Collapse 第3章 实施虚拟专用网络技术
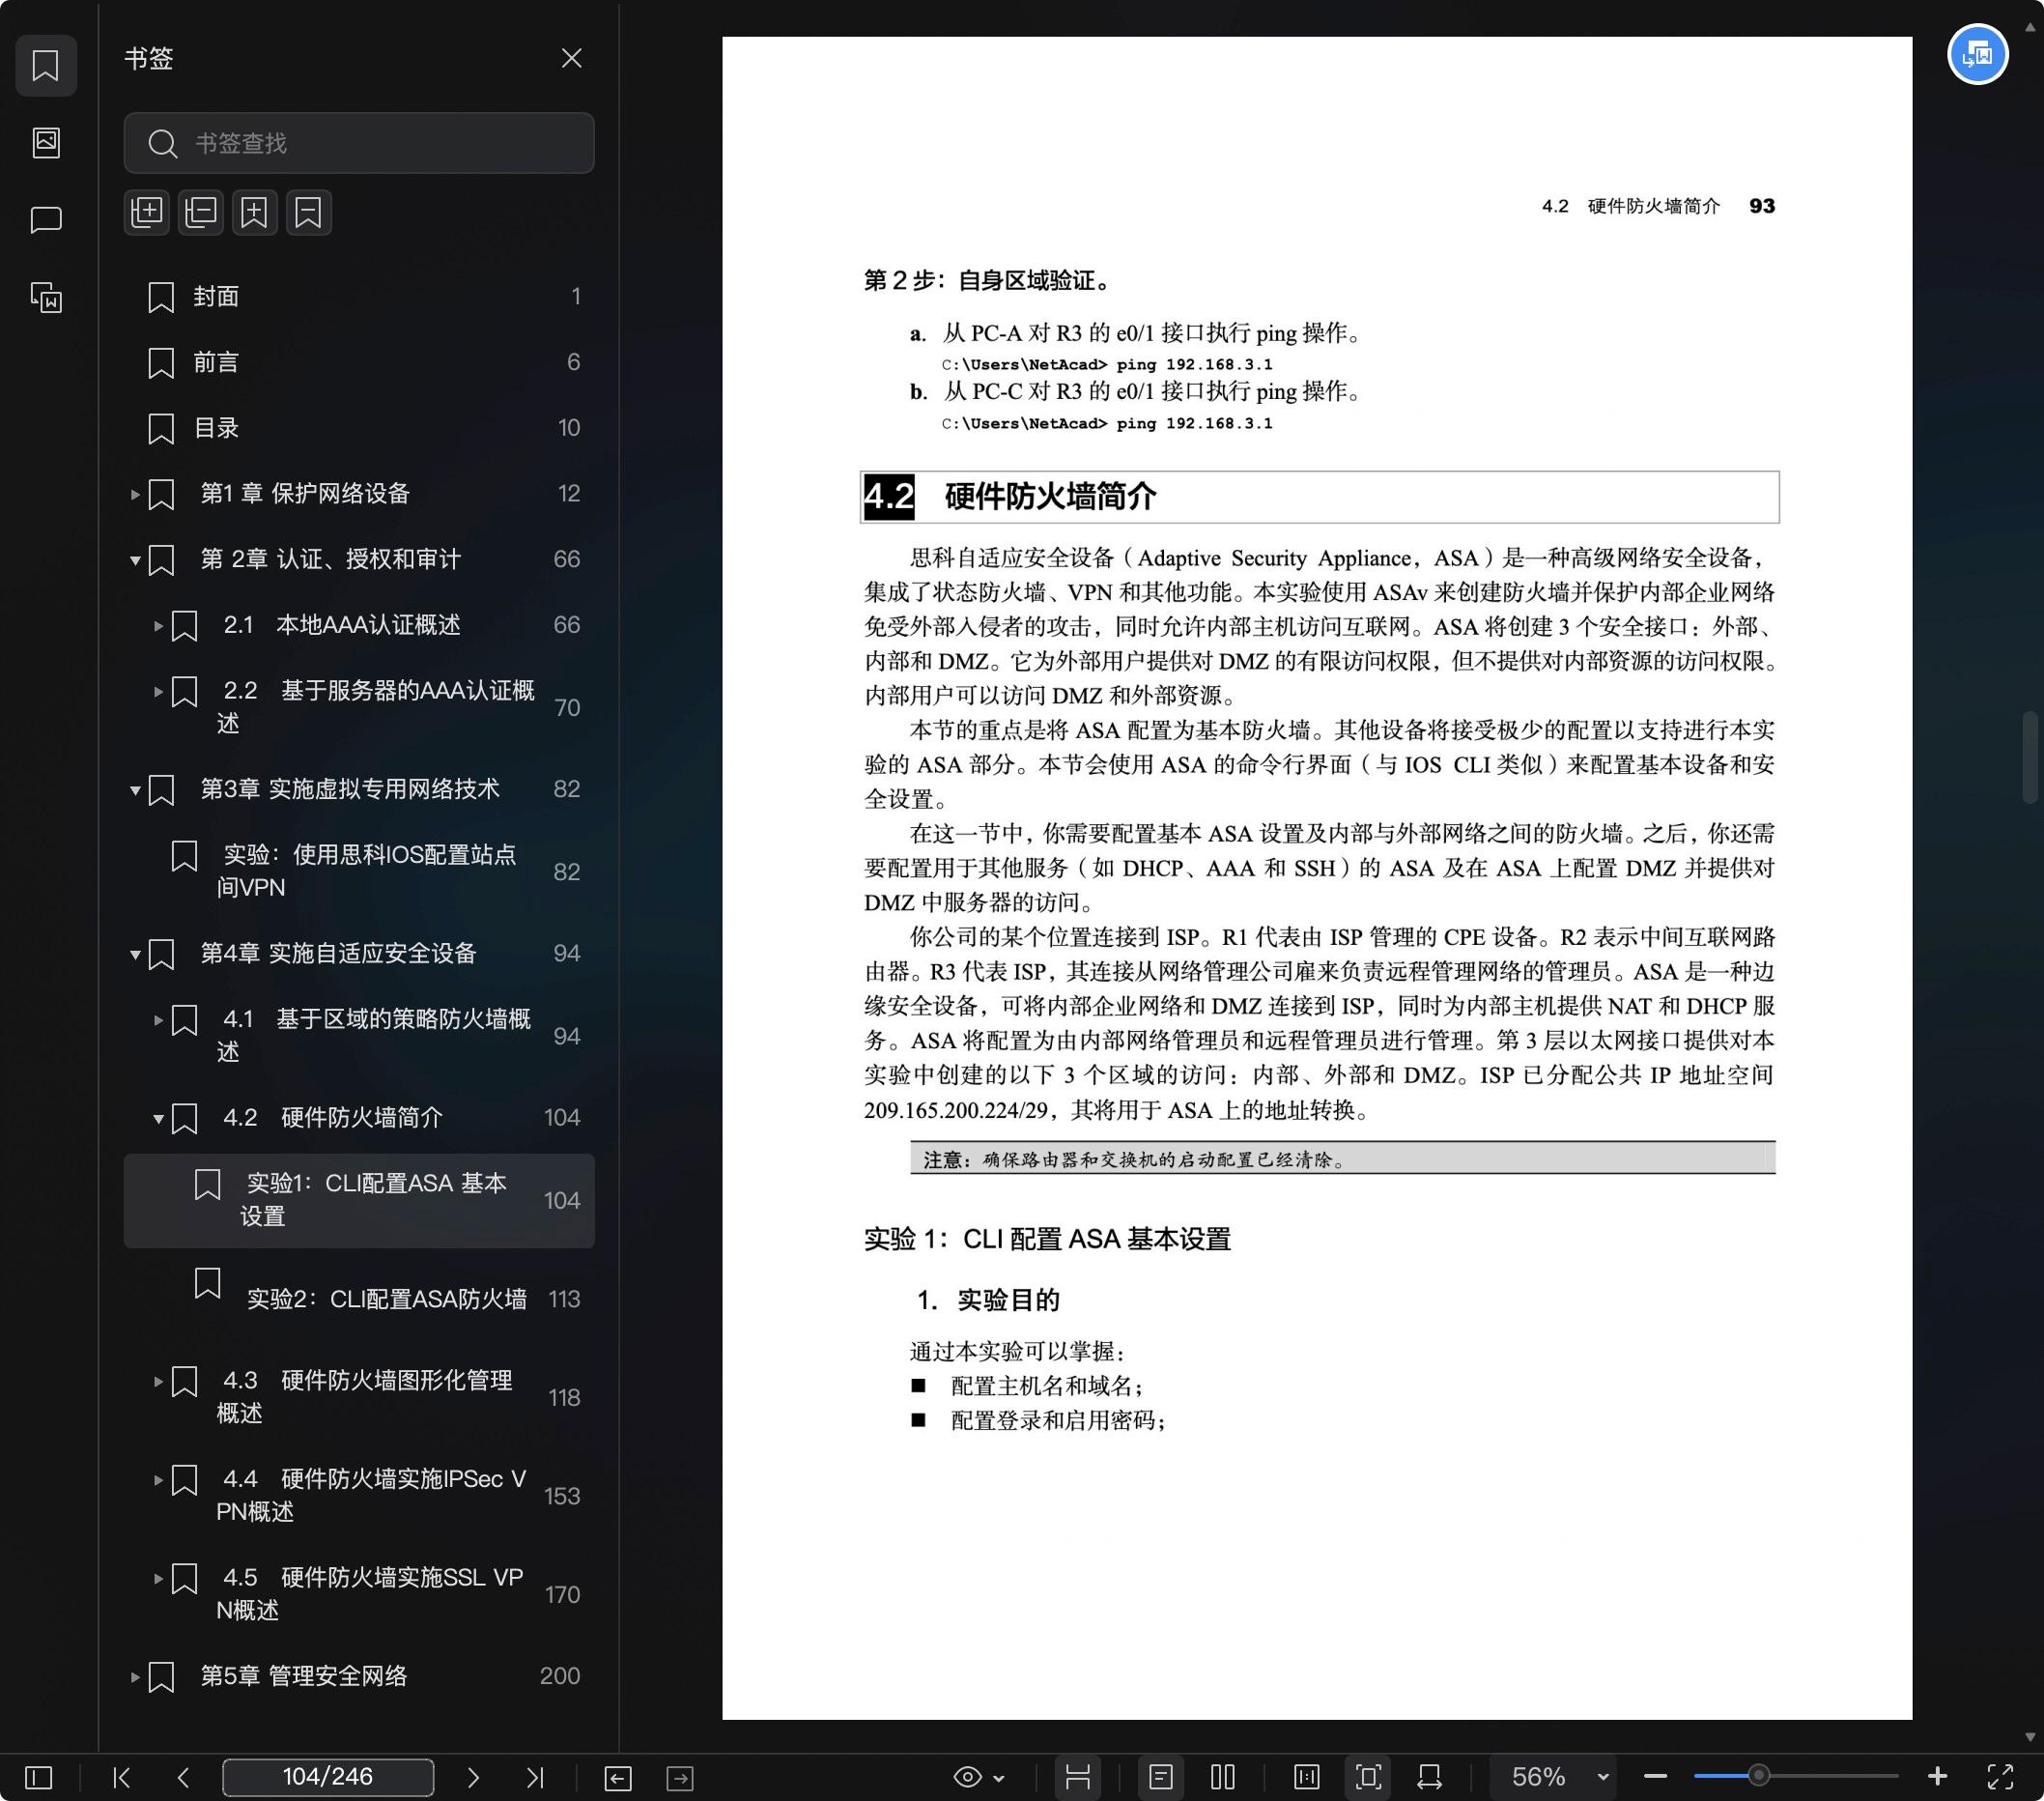2044x1801 pixels. pyautogui.click(x=134, y=790)
